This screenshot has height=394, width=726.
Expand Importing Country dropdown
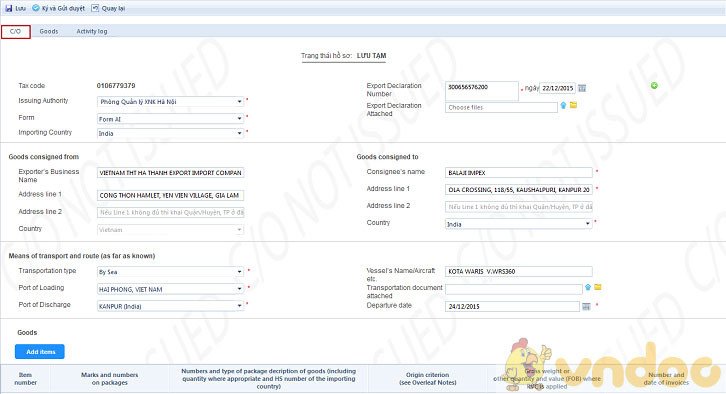[239, 133]
